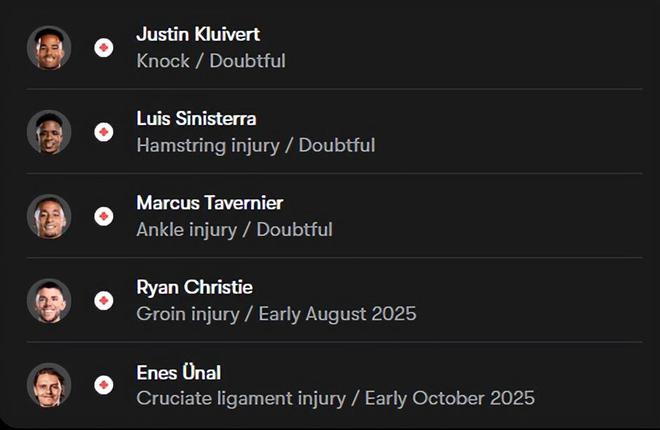Click 'Knock / Doubtful' status text
The image size is (660, 430).
point(211,61)
